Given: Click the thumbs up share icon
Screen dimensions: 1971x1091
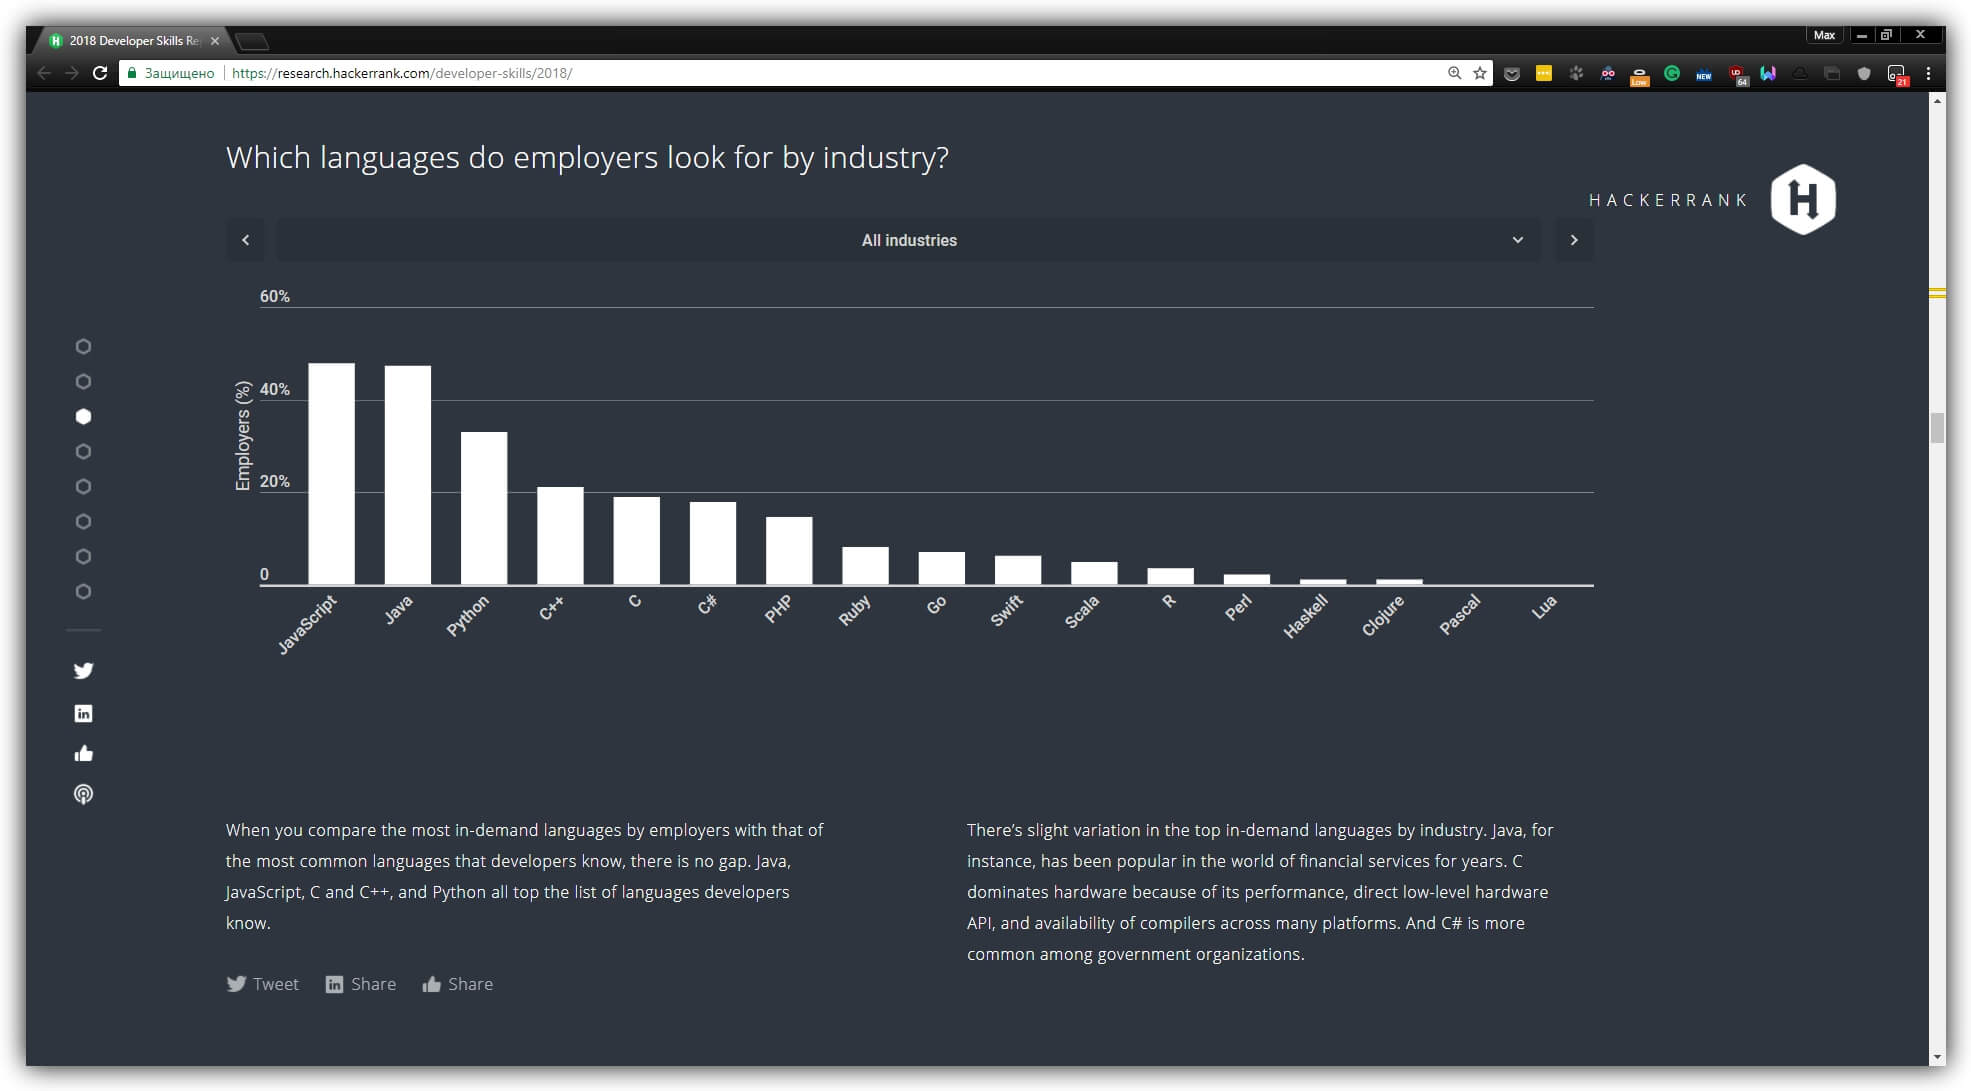Looking at the screenshot, I should click(x=430, y=984).
